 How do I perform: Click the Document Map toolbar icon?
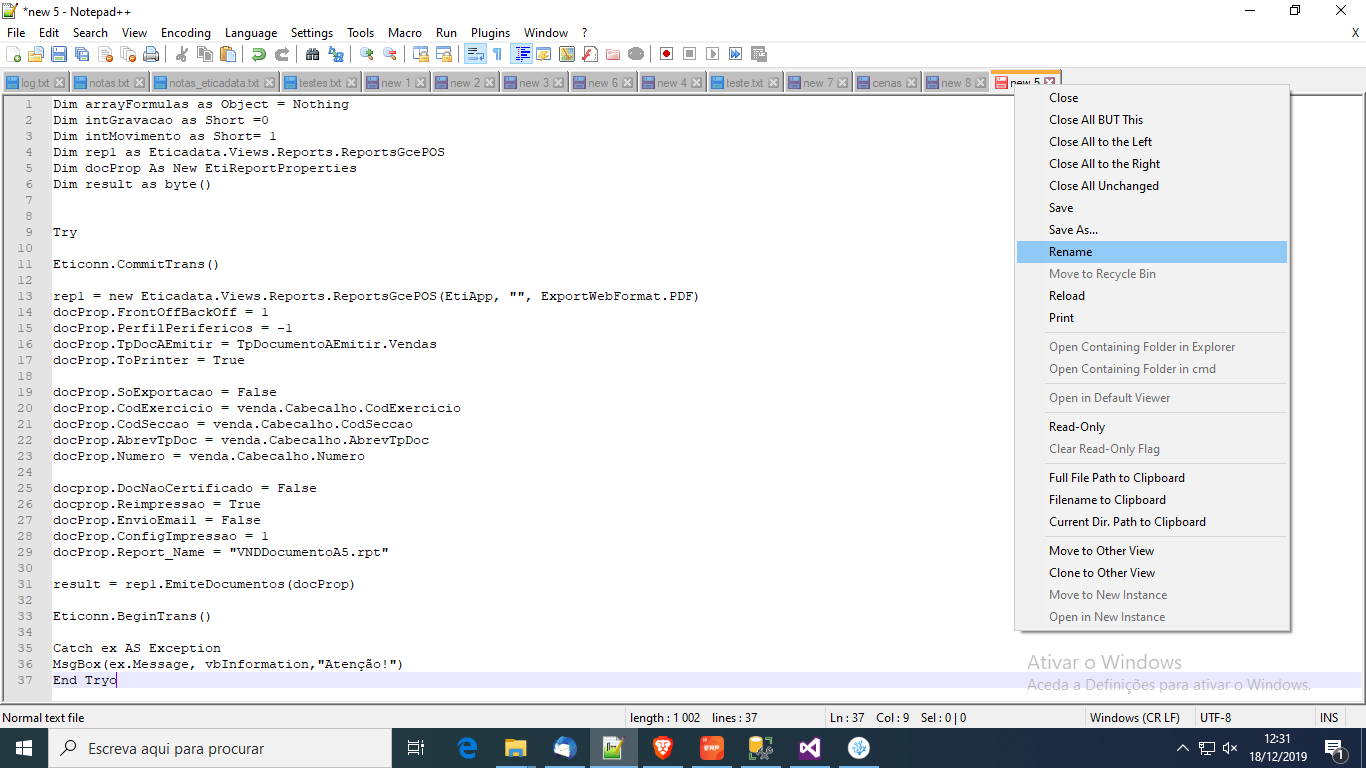pos(566,54)
